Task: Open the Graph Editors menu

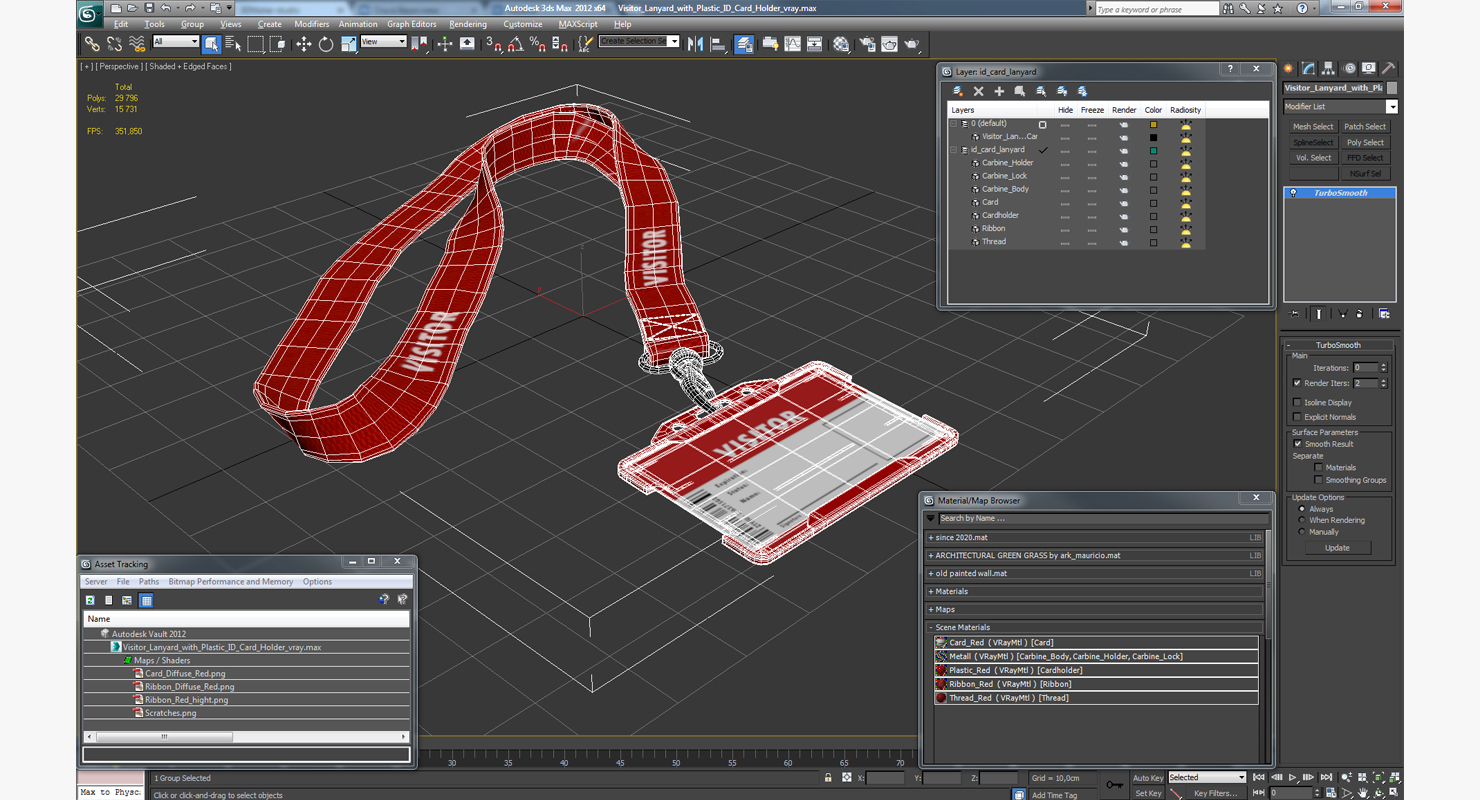Action: click(412, 24)
